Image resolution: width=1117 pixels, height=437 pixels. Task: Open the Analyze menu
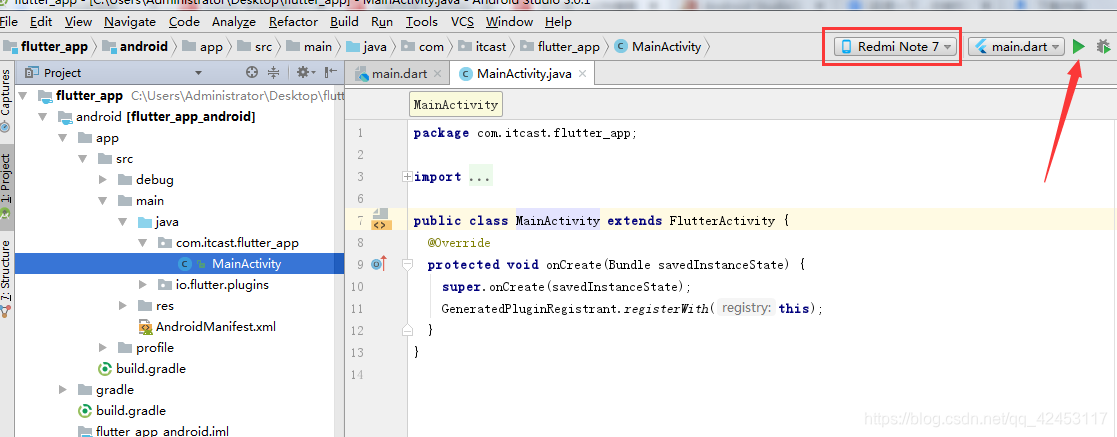click(x=234, y=22)
